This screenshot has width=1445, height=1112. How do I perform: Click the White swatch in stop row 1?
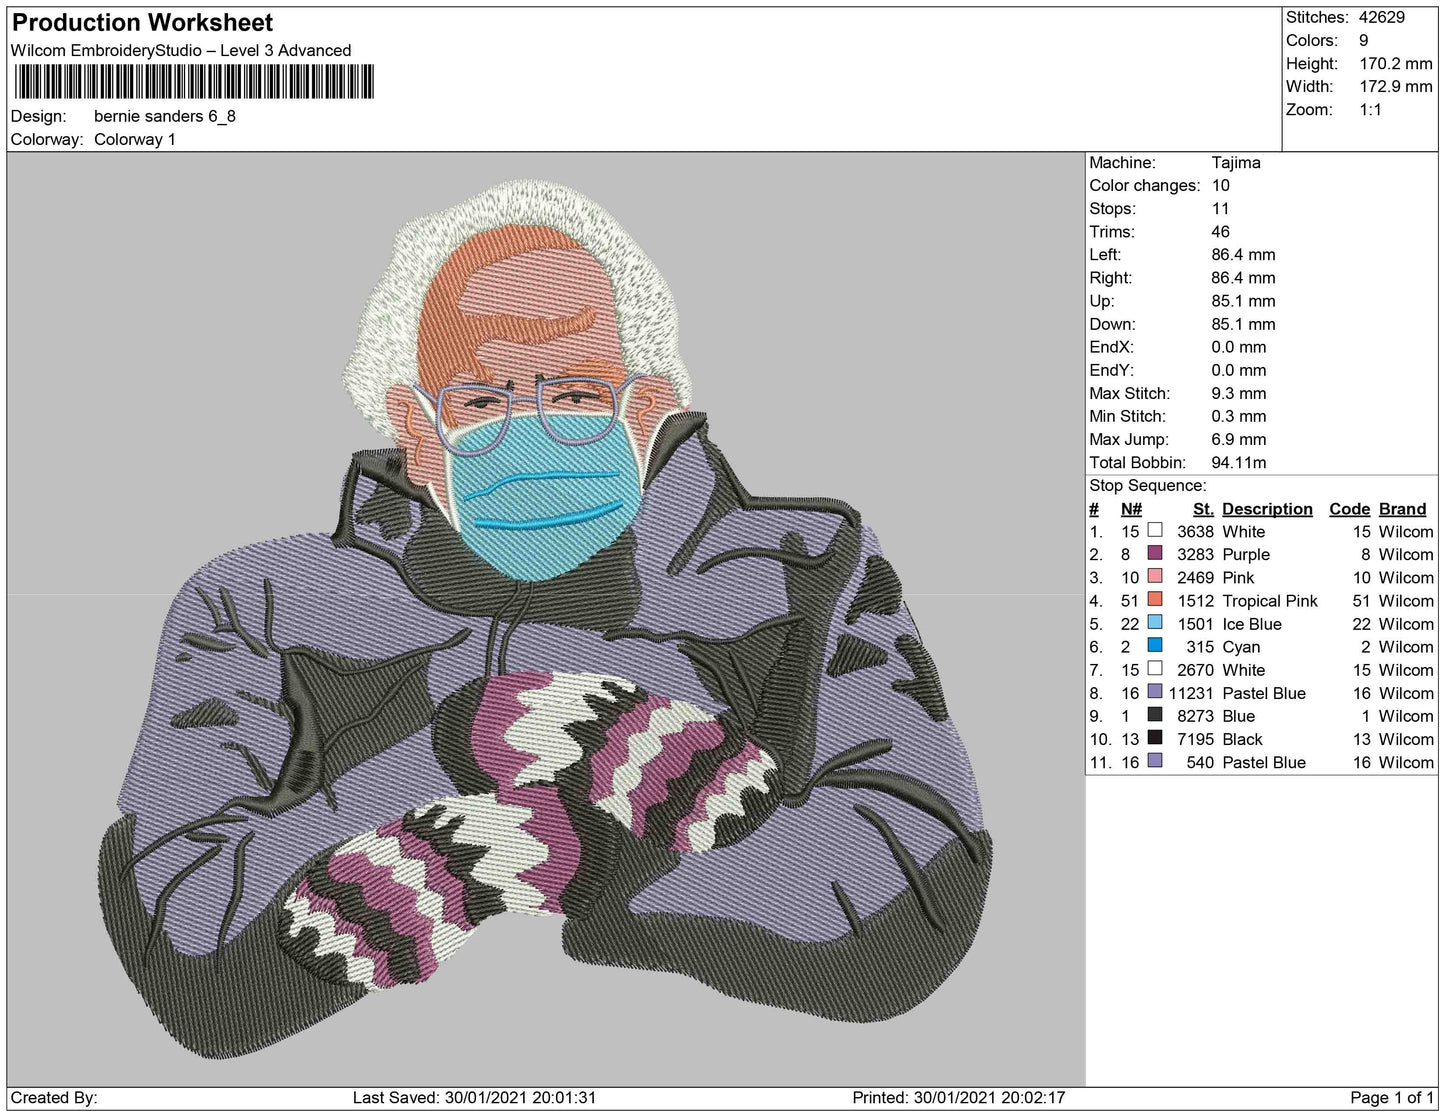pyautogui.click(x=1155, y=530)
